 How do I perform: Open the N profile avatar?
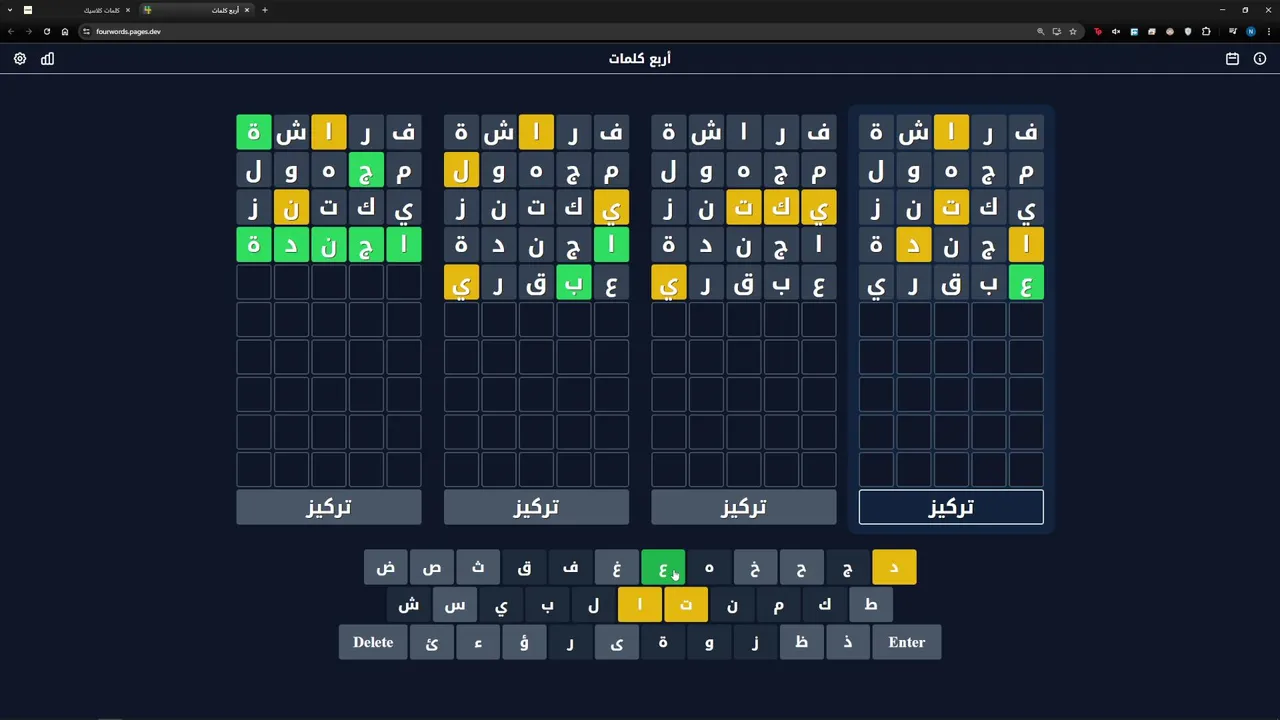click(1251, 31)
